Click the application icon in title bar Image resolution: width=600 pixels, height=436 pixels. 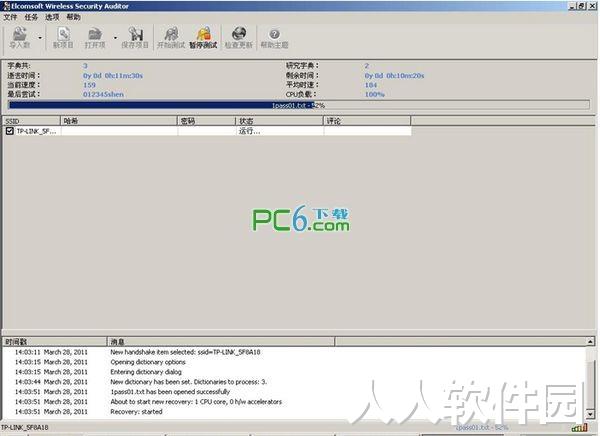pos(6,6)
